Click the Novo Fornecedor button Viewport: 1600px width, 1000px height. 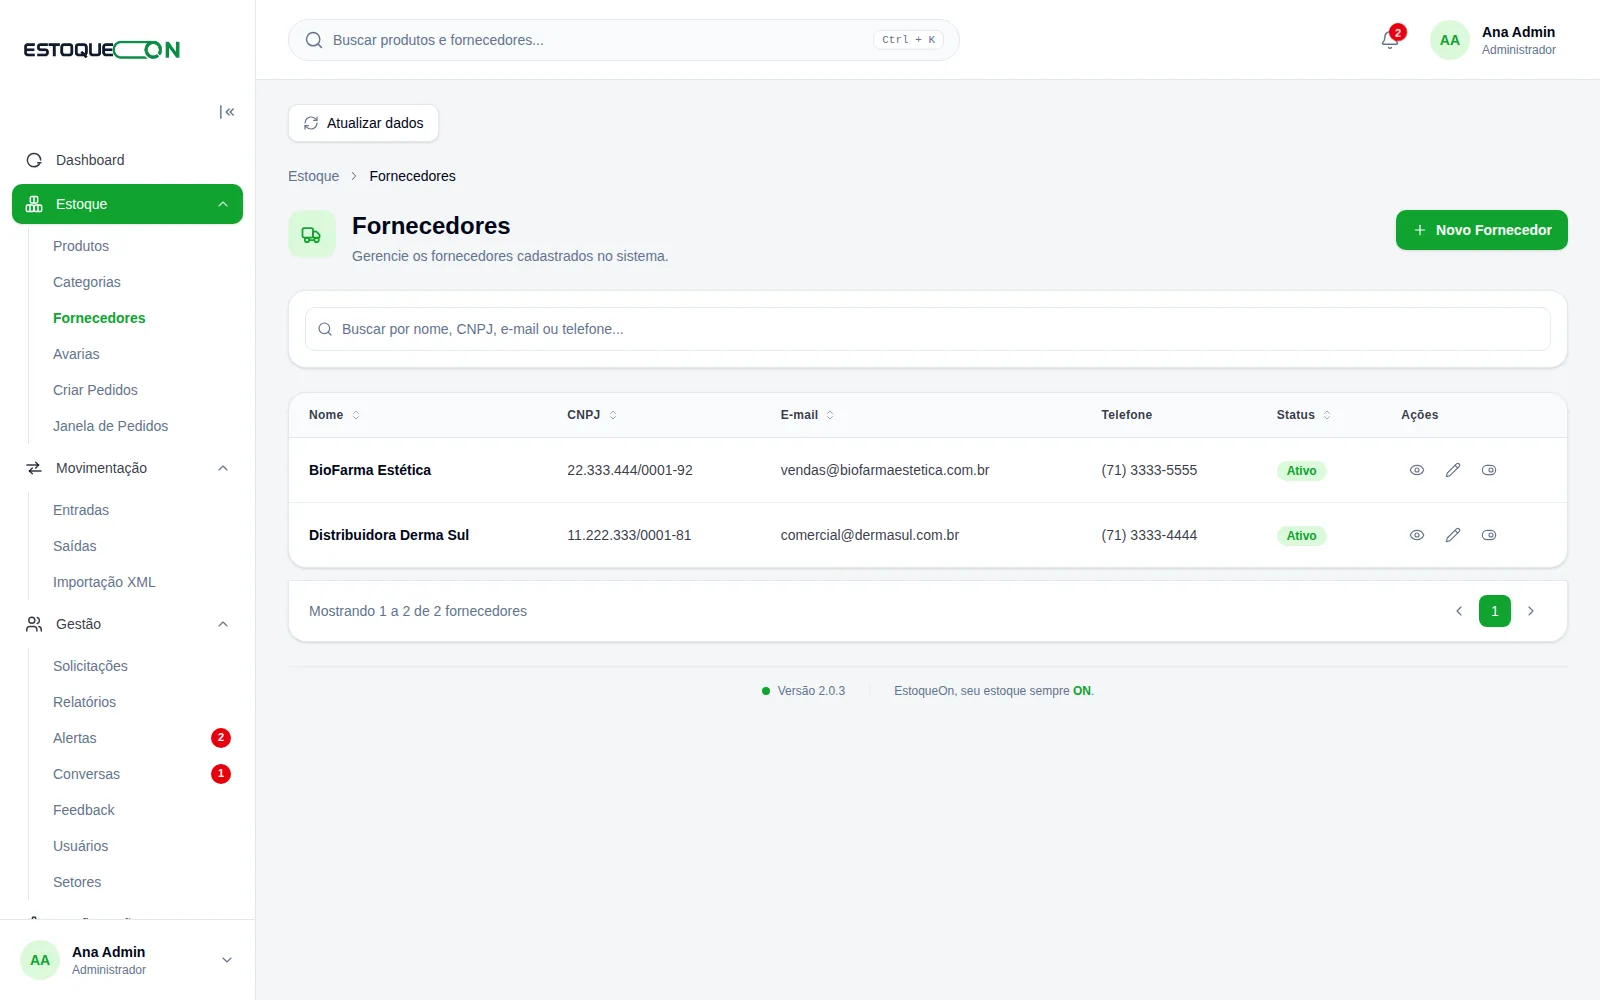coord(1482,230)
